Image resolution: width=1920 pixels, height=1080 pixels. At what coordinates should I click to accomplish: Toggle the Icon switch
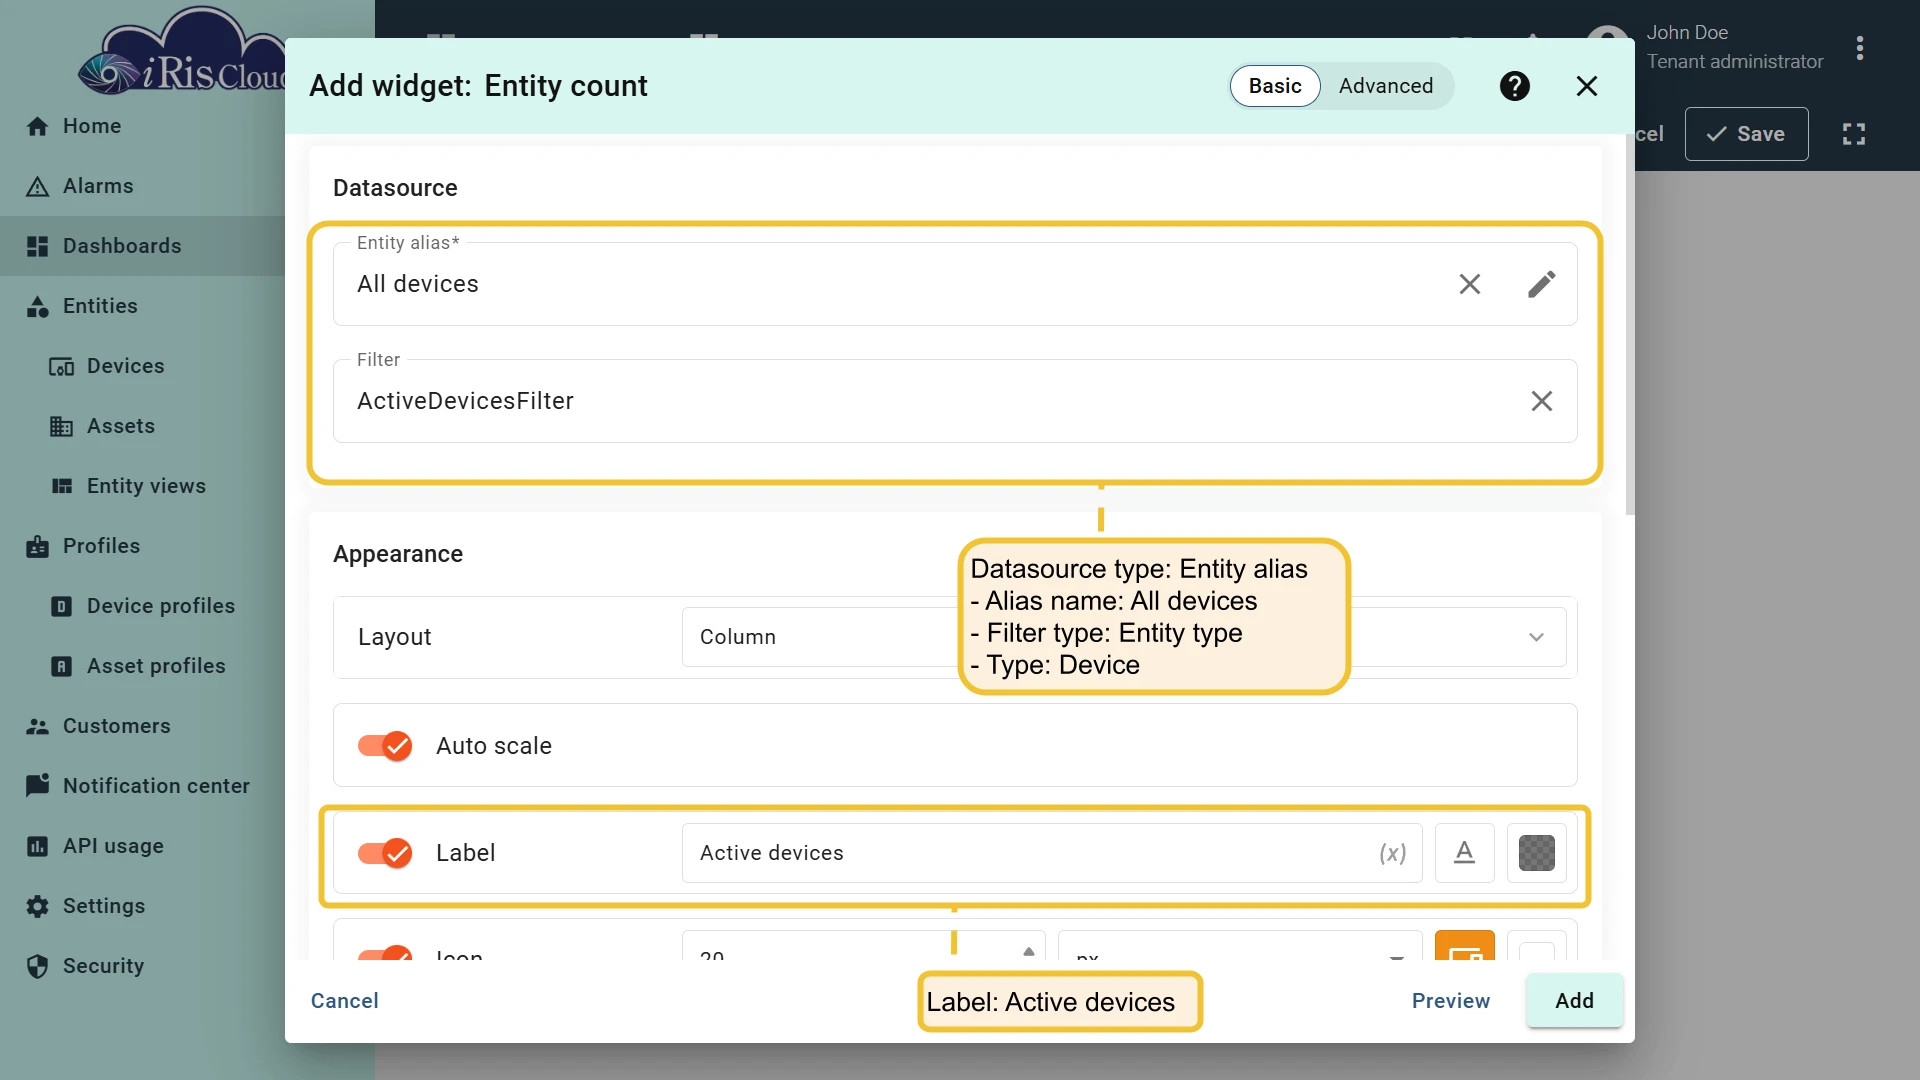coord(385,952)
